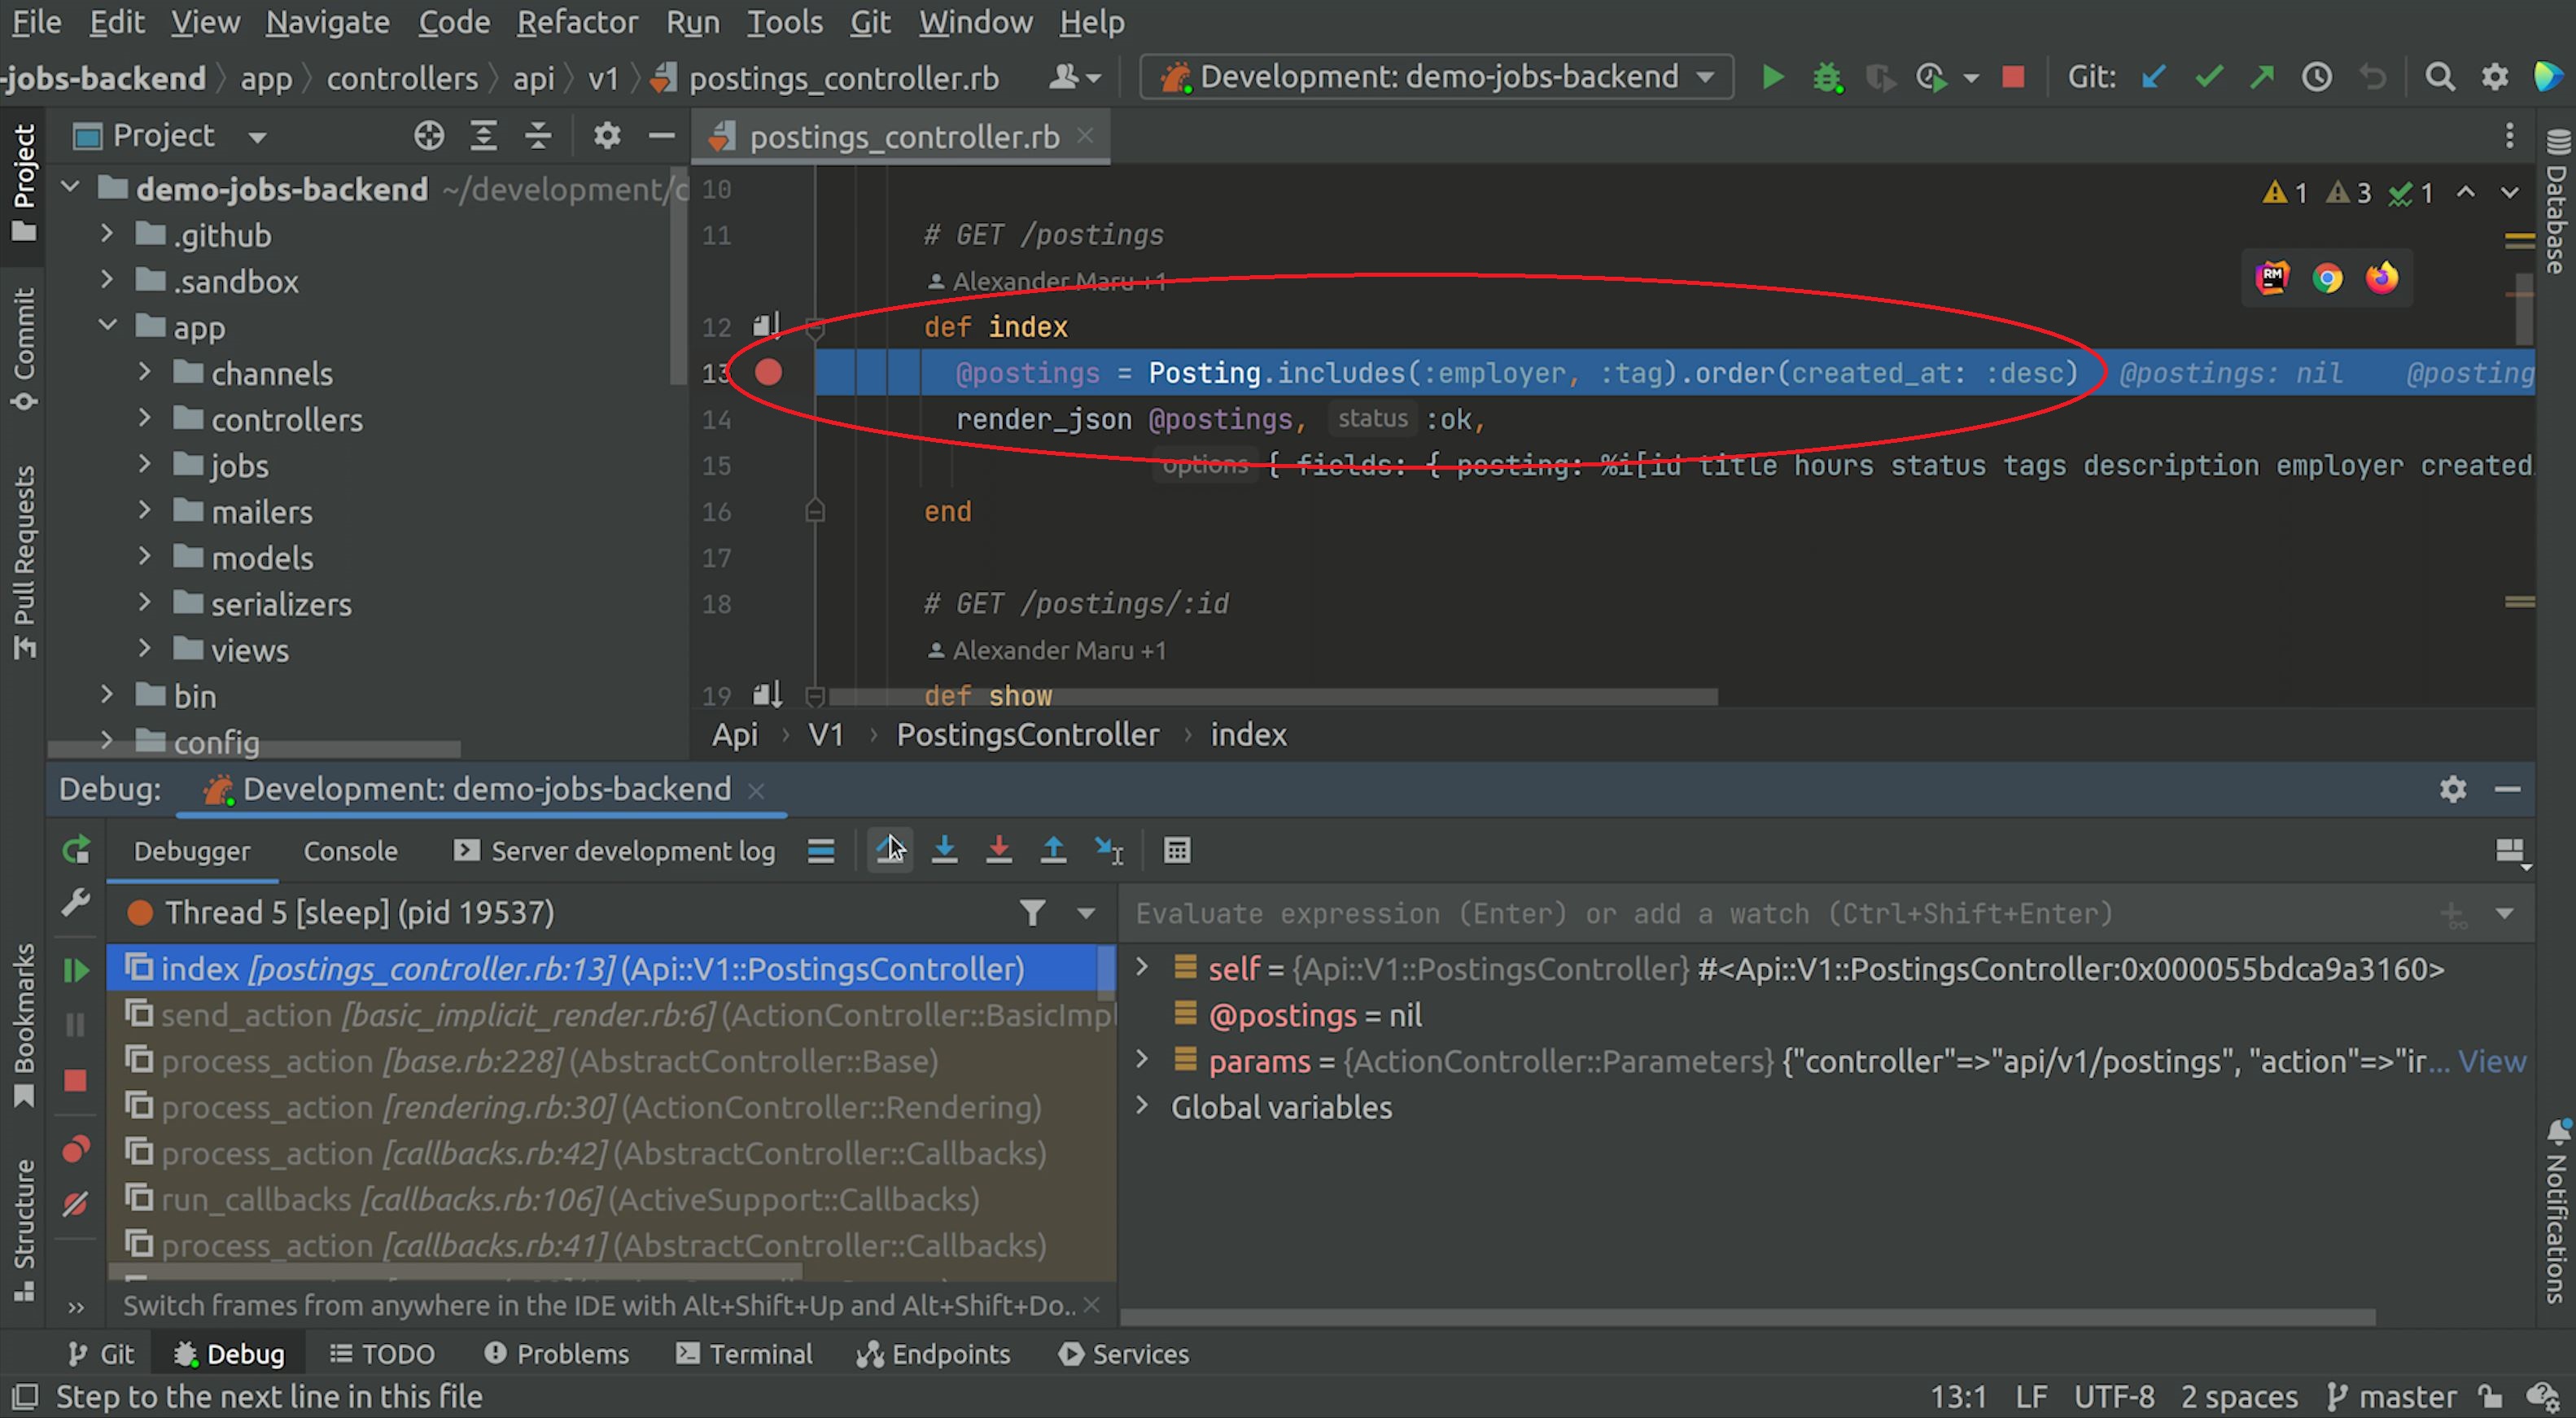Open the Terminal tool window button
Image resolution: width=2576 pixels, height=1418 pixels.
coord(745,1354)
